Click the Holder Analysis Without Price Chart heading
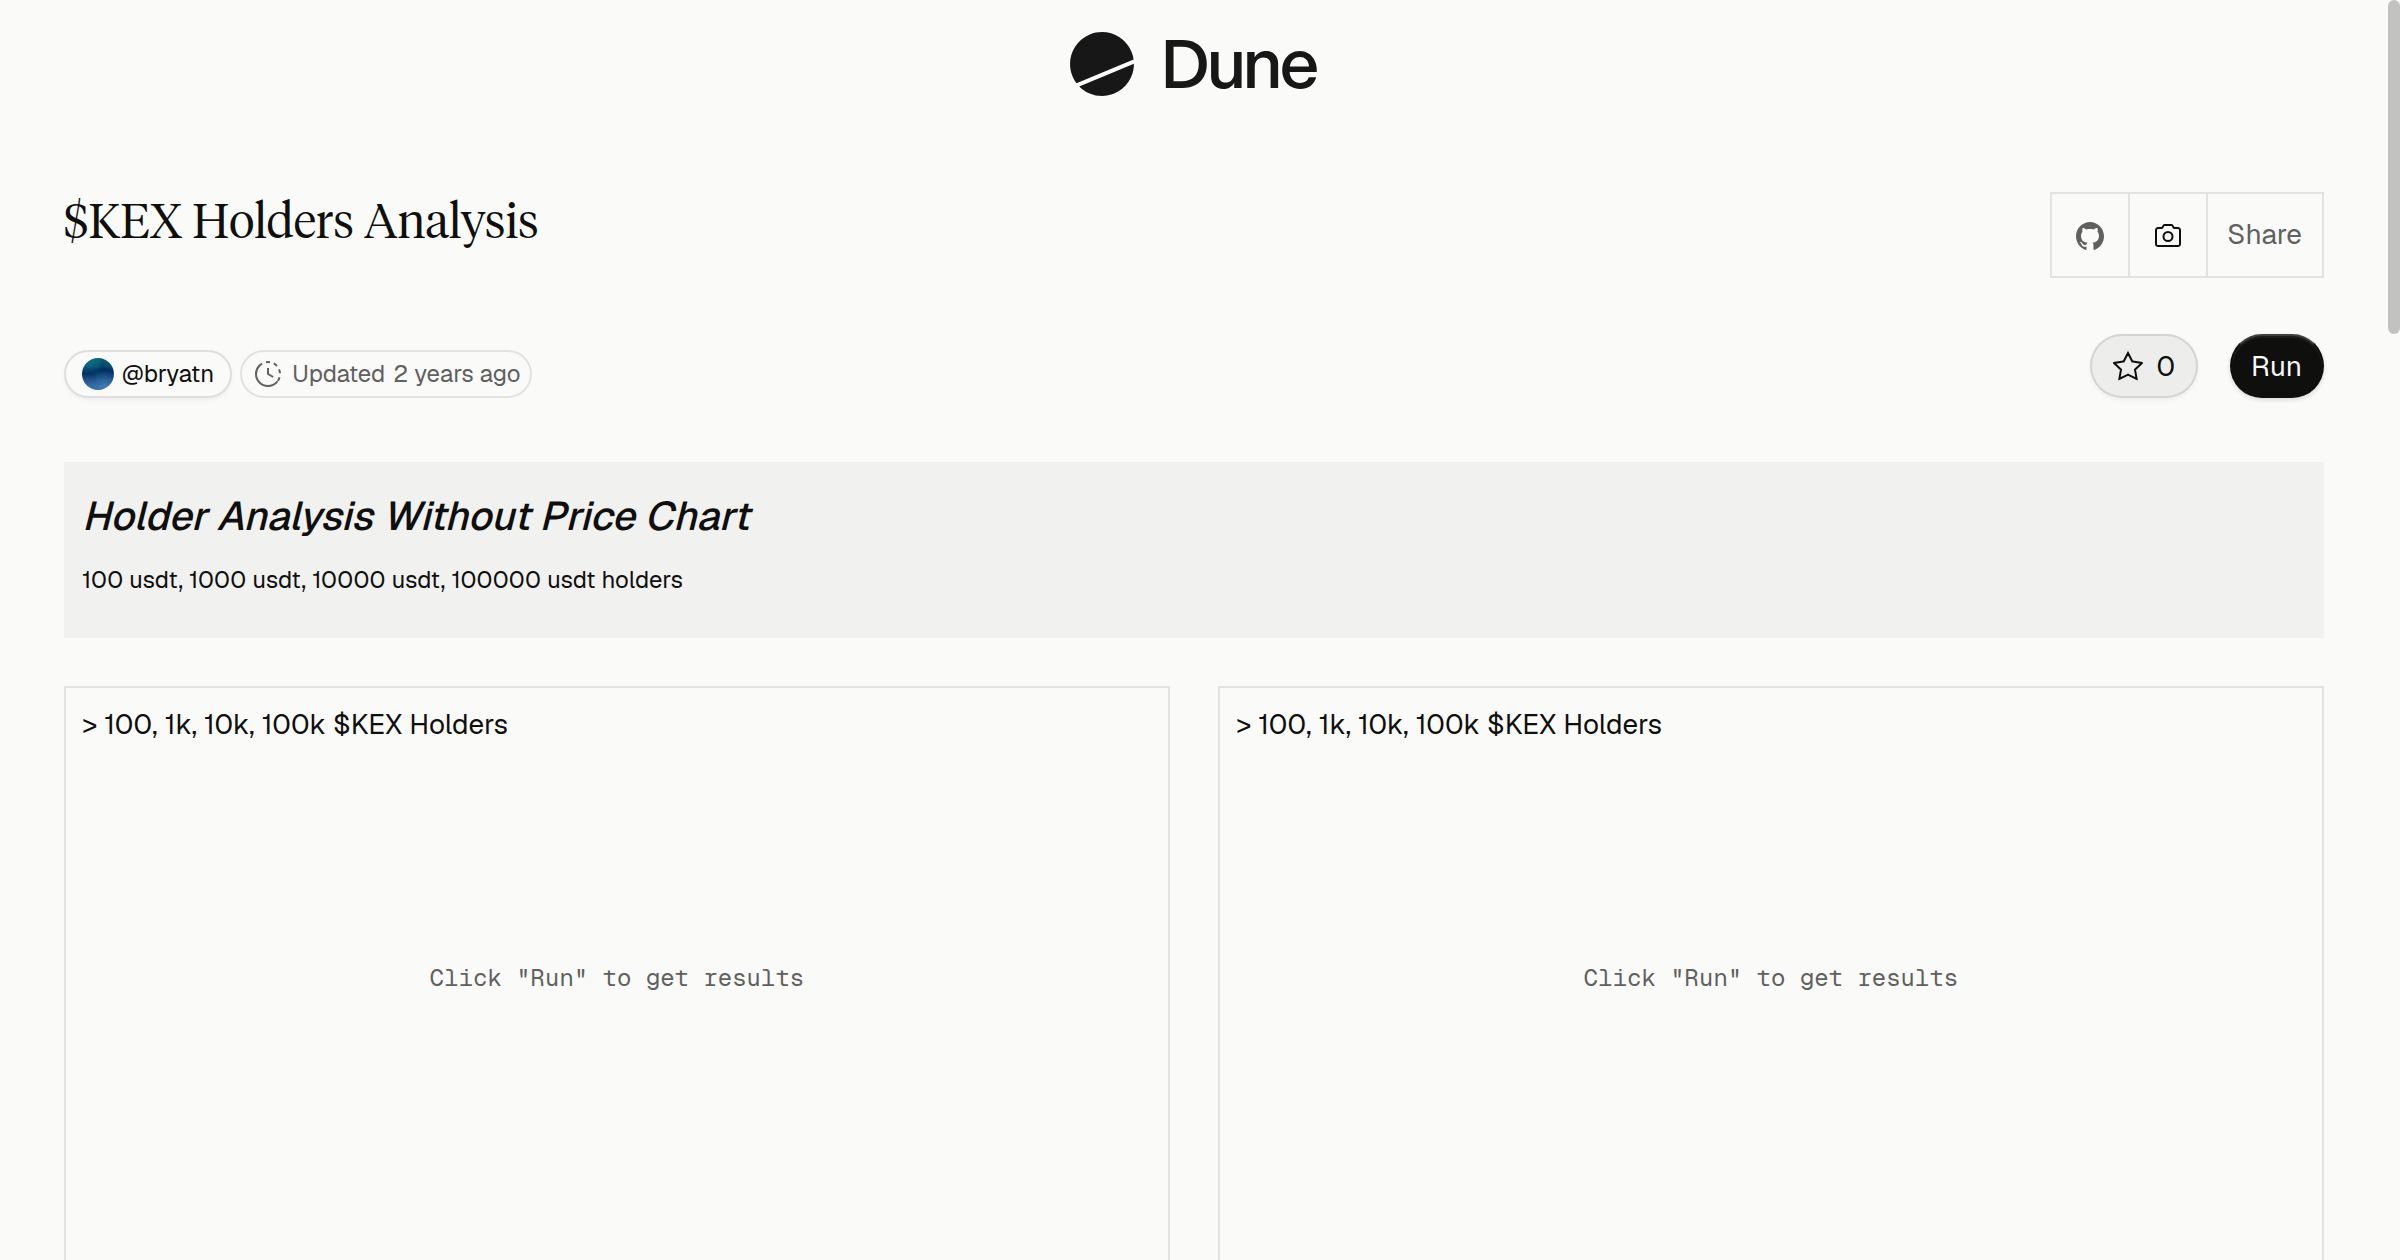The image size is (2400, 1260). click(417, 516)
